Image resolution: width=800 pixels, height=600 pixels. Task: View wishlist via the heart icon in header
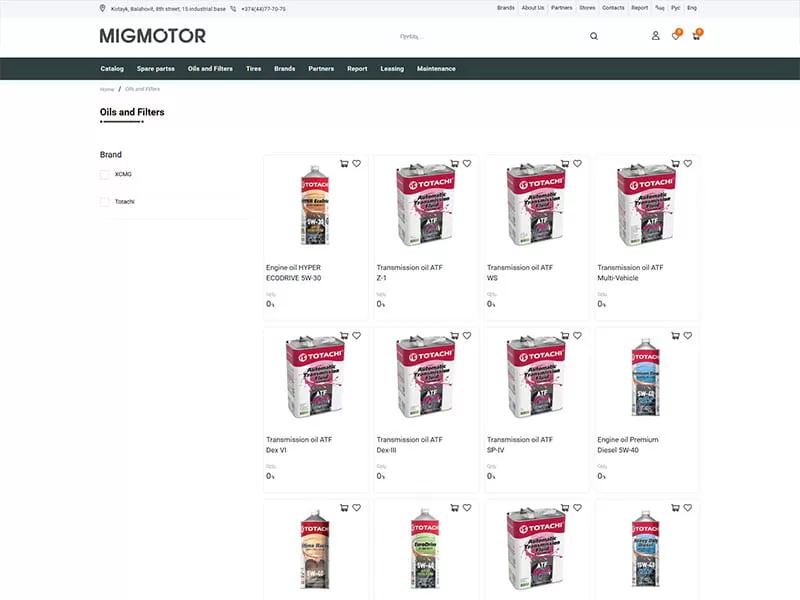[677, 35]
